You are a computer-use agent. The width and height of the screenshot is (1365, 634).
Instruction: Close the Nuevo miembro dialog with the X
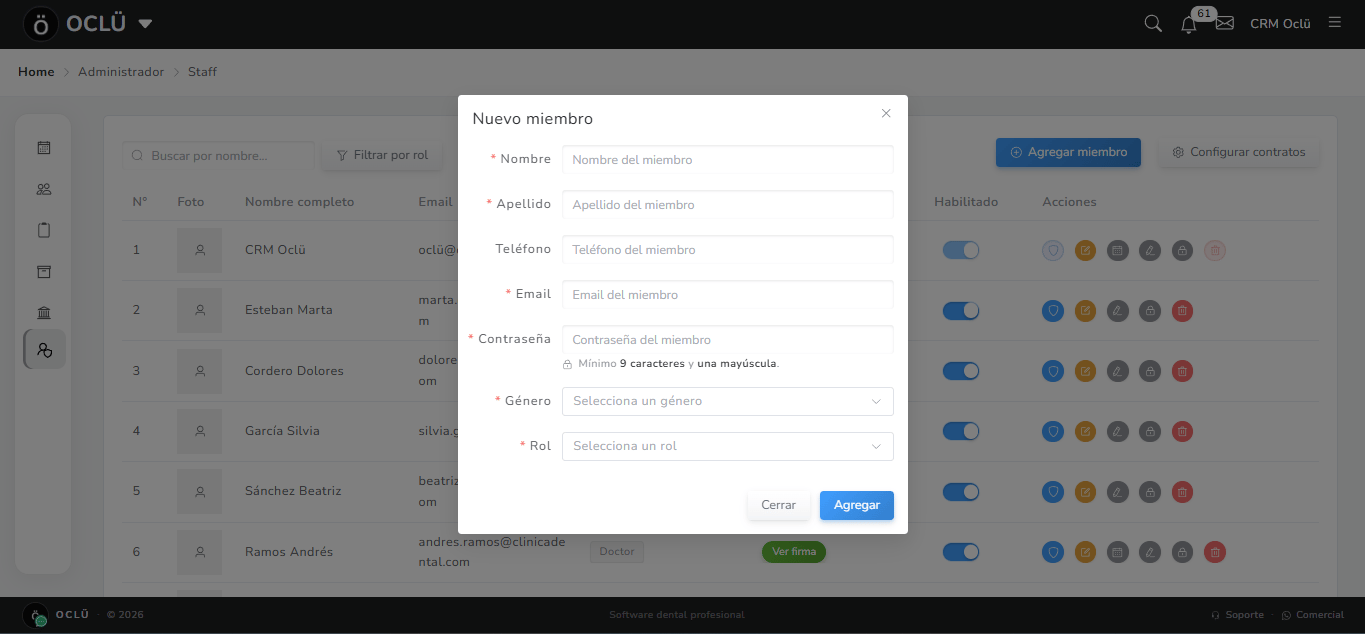[x=886, y=113]
